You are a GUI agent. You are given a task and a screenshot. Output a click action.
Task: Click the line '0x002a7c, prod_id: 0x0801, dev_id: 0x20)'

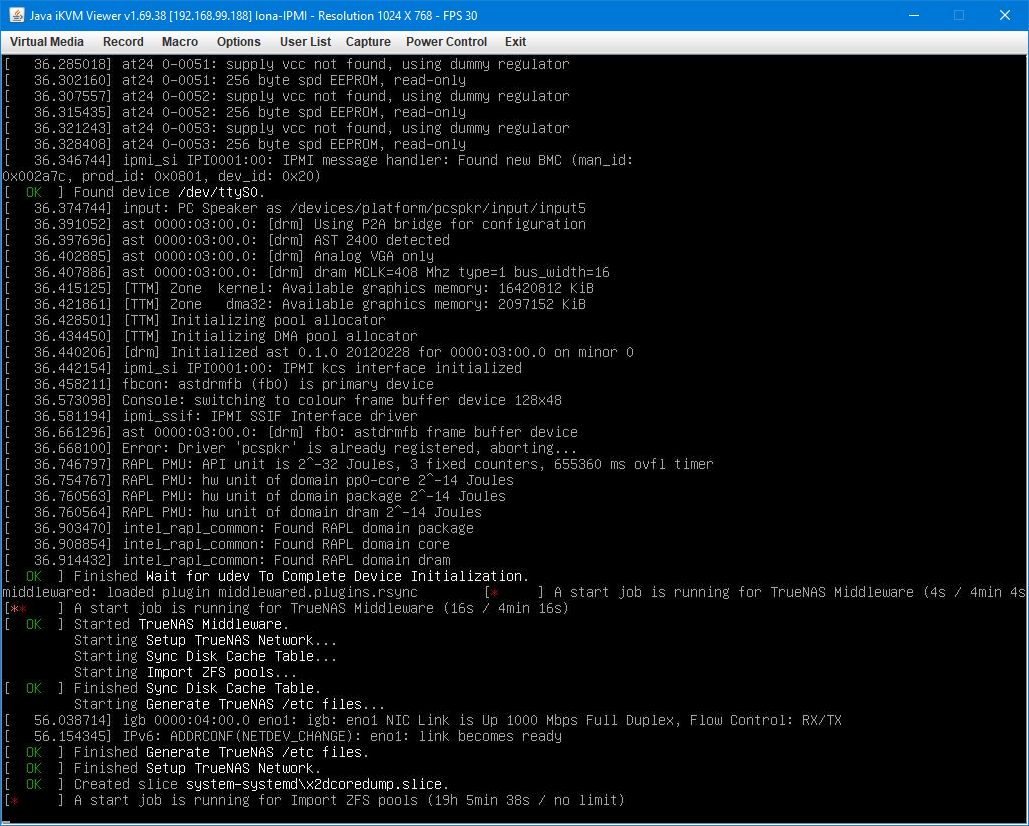[161, 176]
